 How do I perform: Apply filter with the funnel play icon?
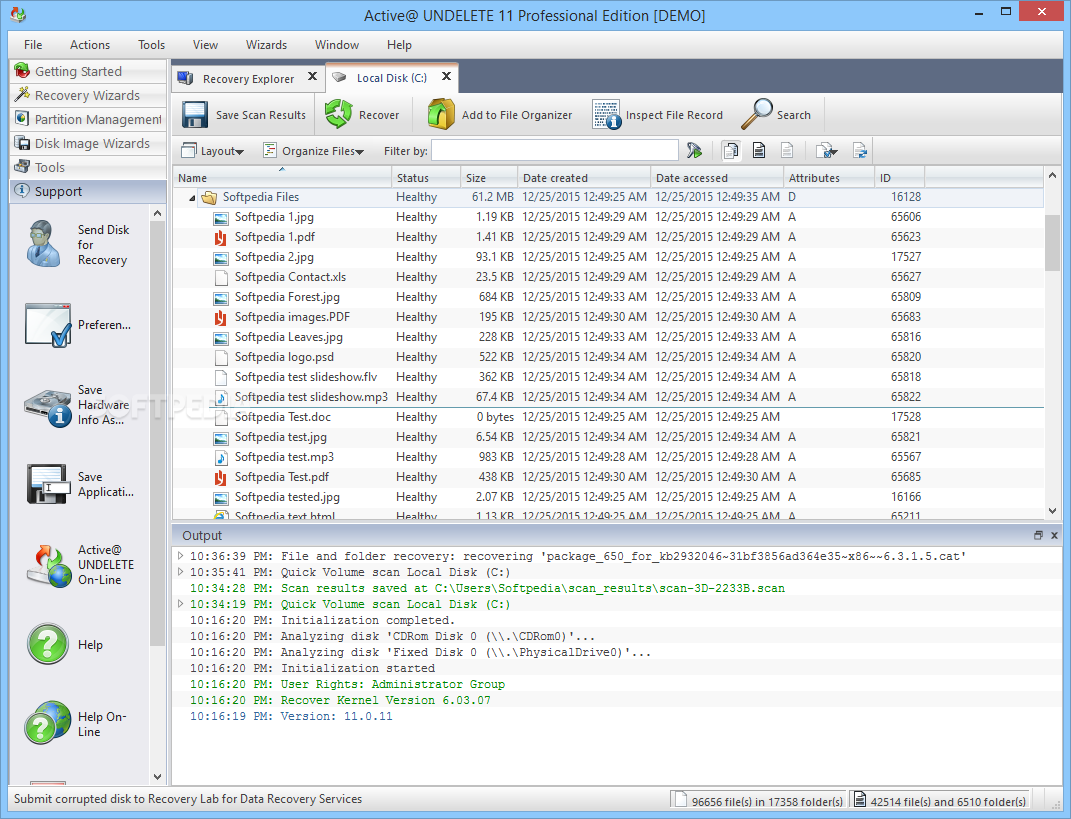(695, 150)
